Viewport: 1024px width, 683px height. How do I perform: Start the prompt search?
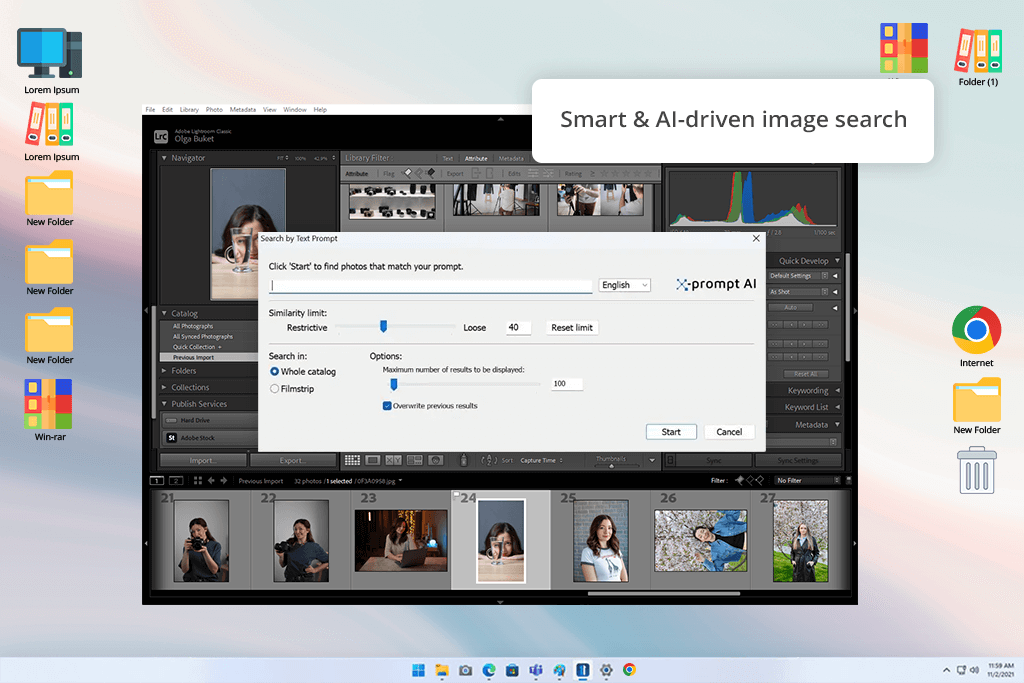coord(671,432)
